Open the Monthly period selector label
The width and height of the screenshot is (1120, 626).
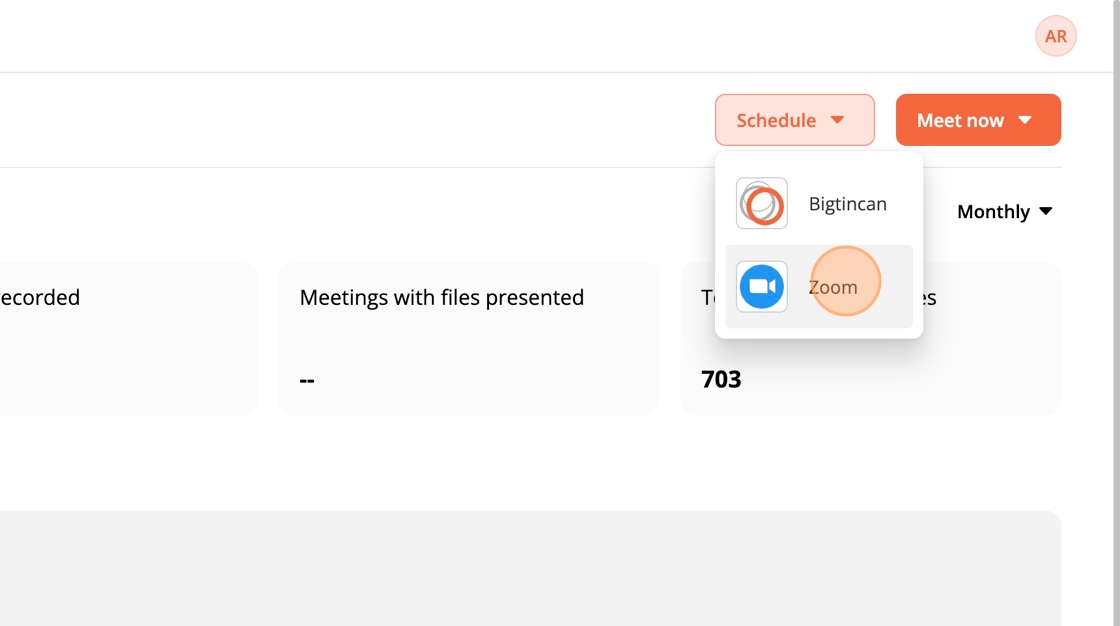(992, 212)
